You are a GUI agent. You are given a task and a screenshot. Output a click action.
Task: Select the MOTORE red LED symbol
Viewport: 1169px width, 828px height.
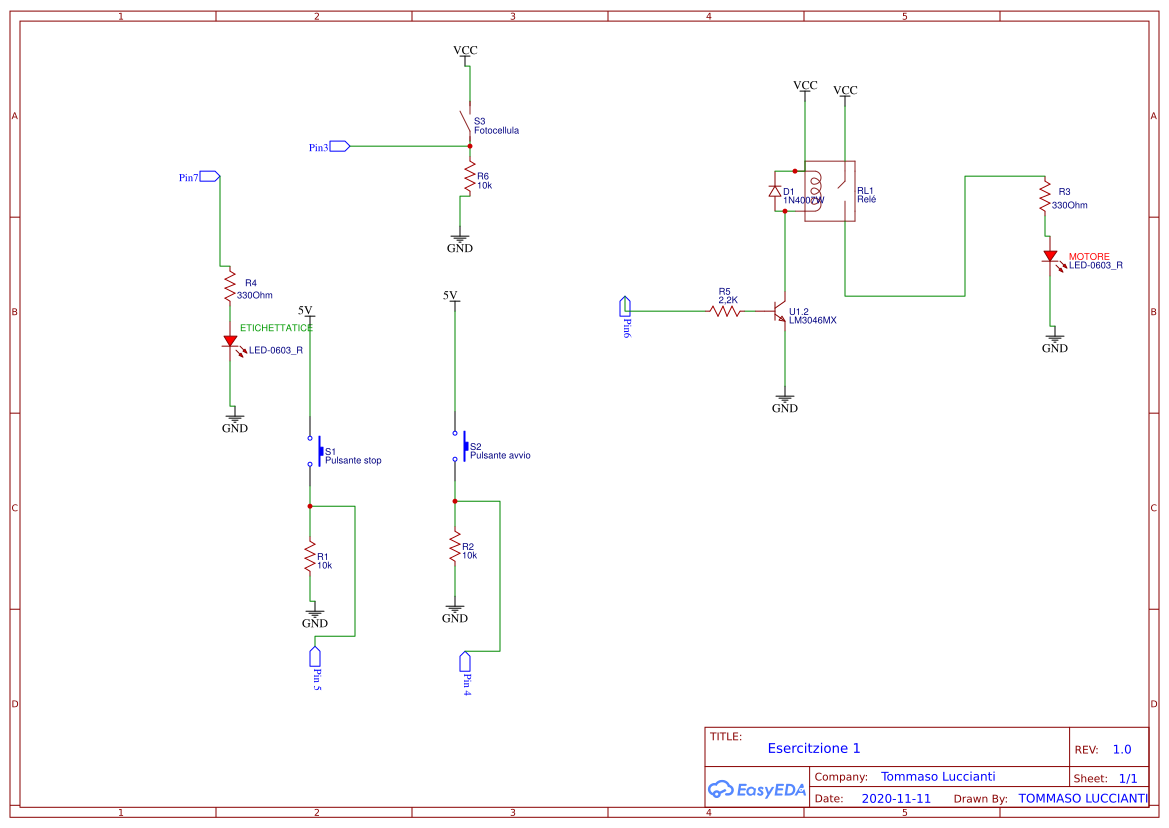pos(1053,258)
